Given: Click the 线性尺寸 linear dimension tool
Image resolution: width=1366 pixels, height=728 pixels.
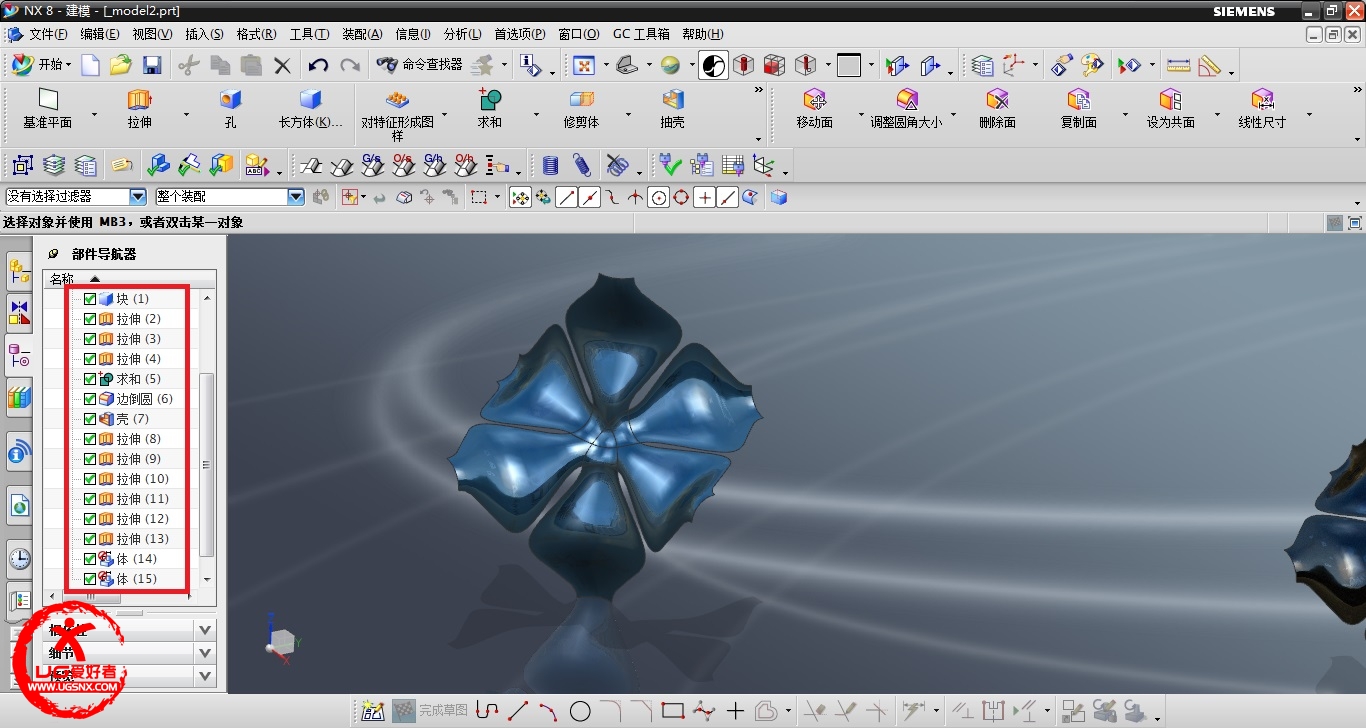Looking at the screenshot, I should 1262,110.
